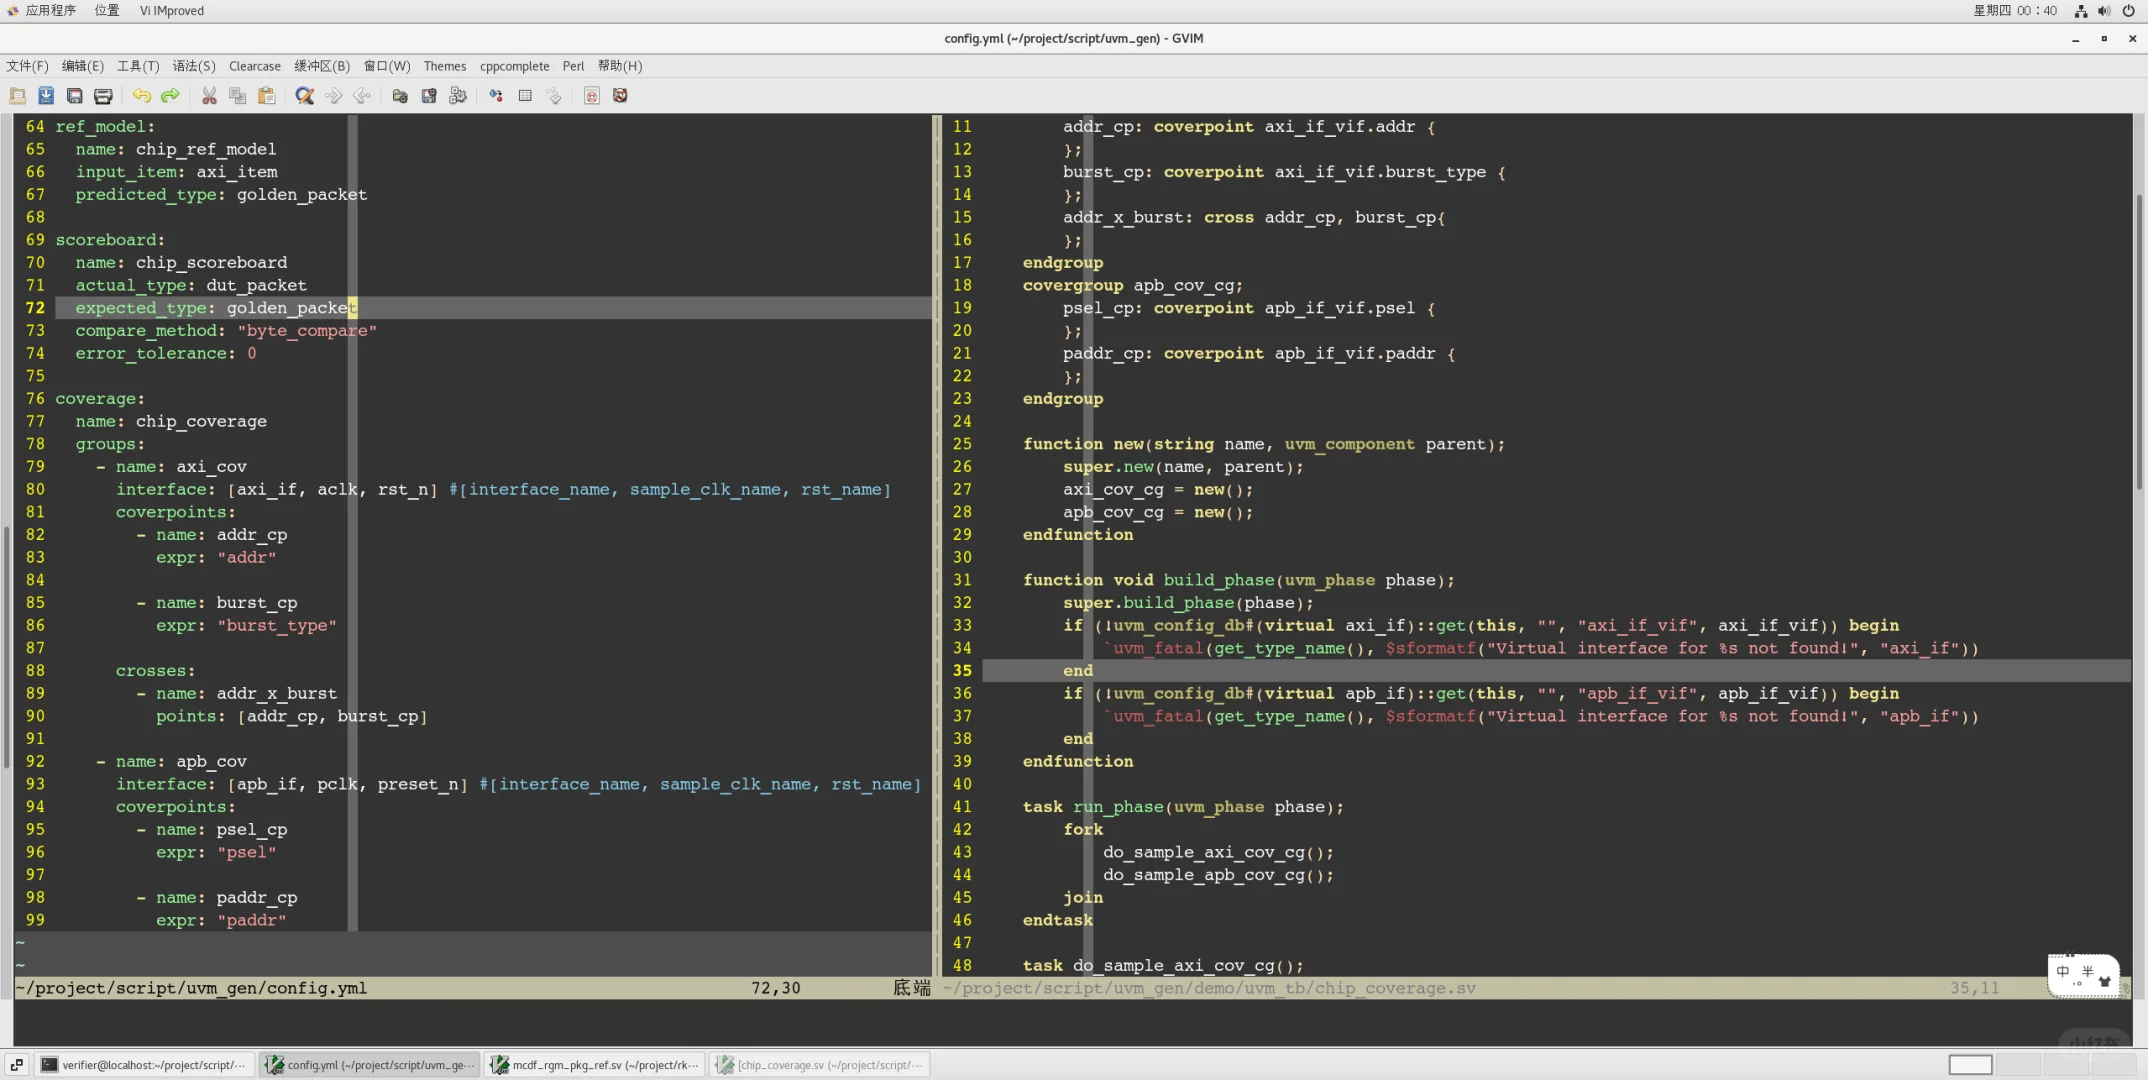Click the volume icon in system tray
Image resolution: width=2148 pixels, height=1080 pixels.
click(2104, 11)
